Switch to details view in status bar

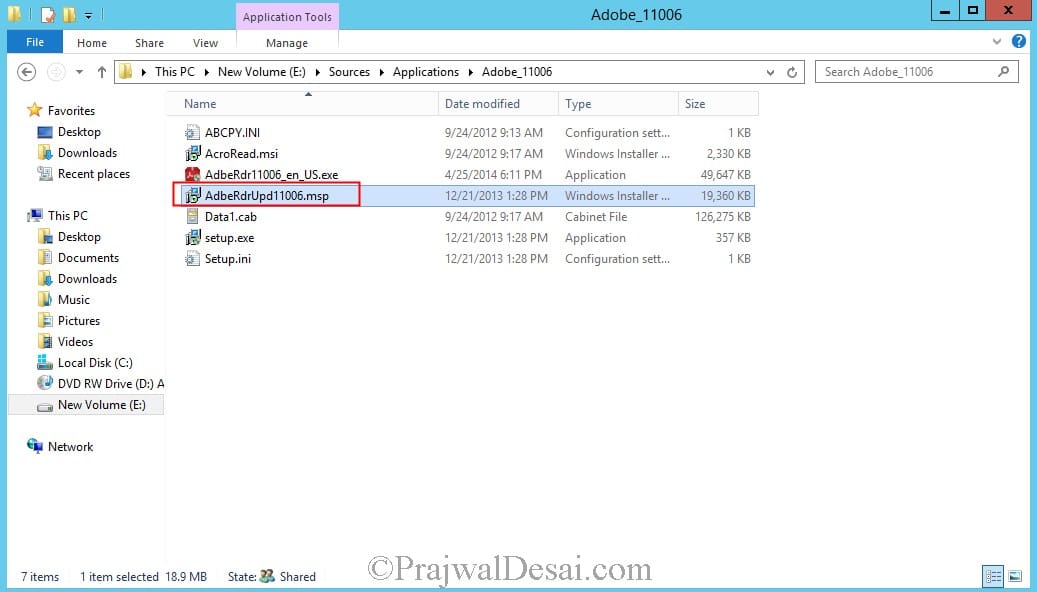coord(993,576)
